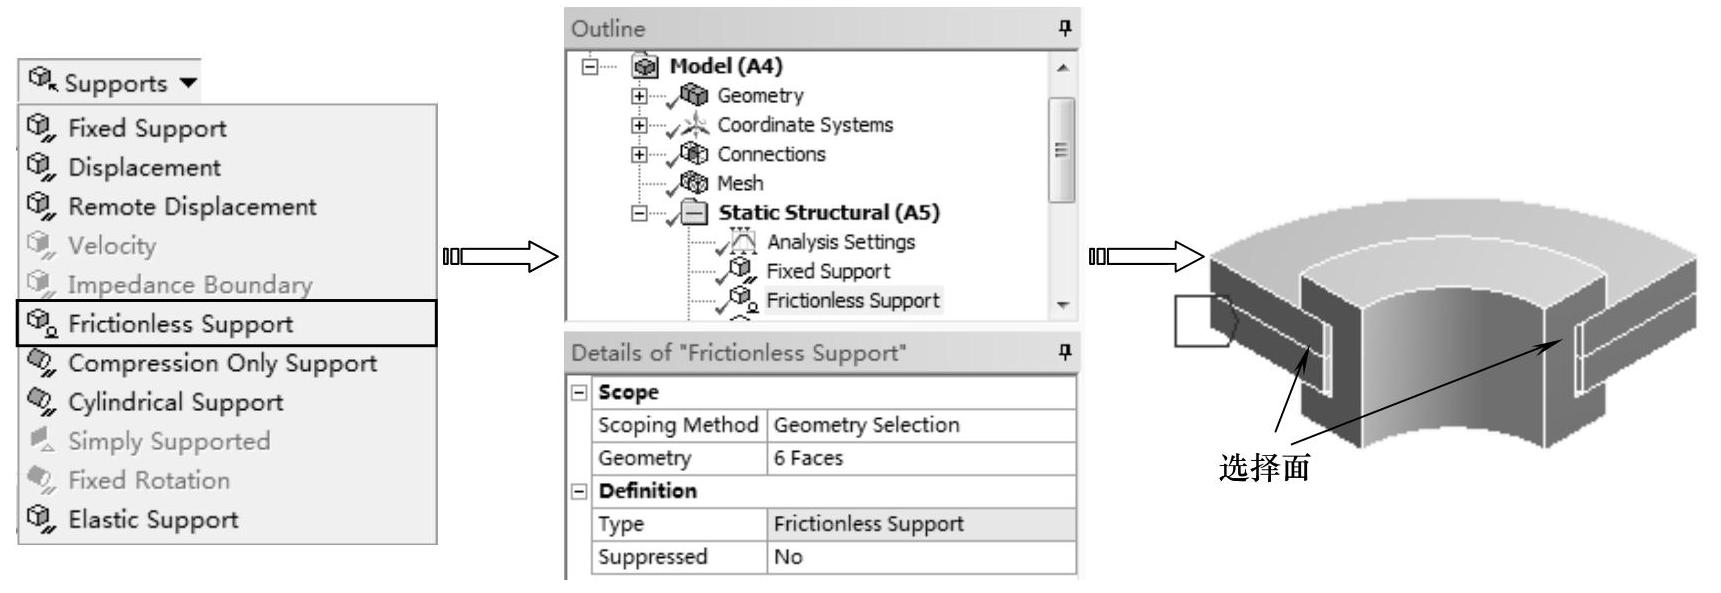Image resolution: width=1721 pixels, height=593 pixels.
Task: Click the Static Structural (A5) node
Action: [828, 212]
